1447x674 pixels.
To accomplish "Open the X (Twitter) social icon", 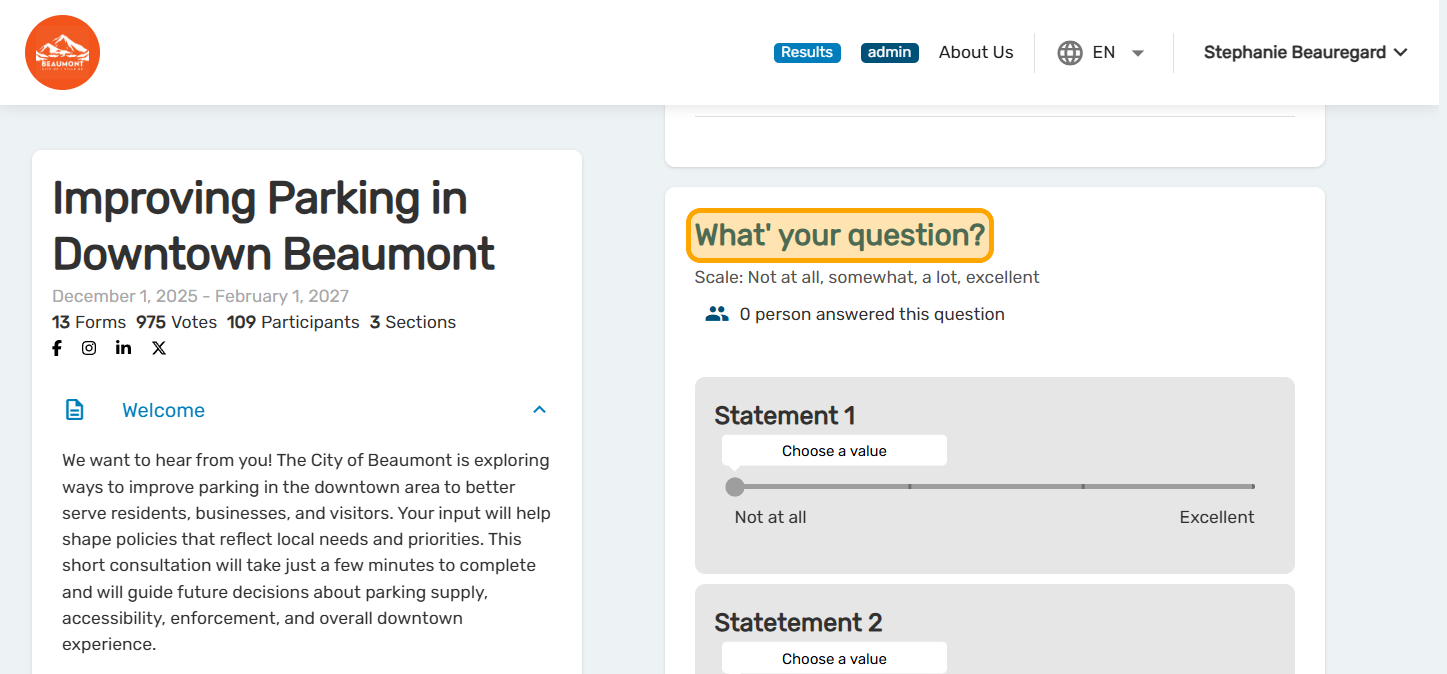I will click(159, 348).
